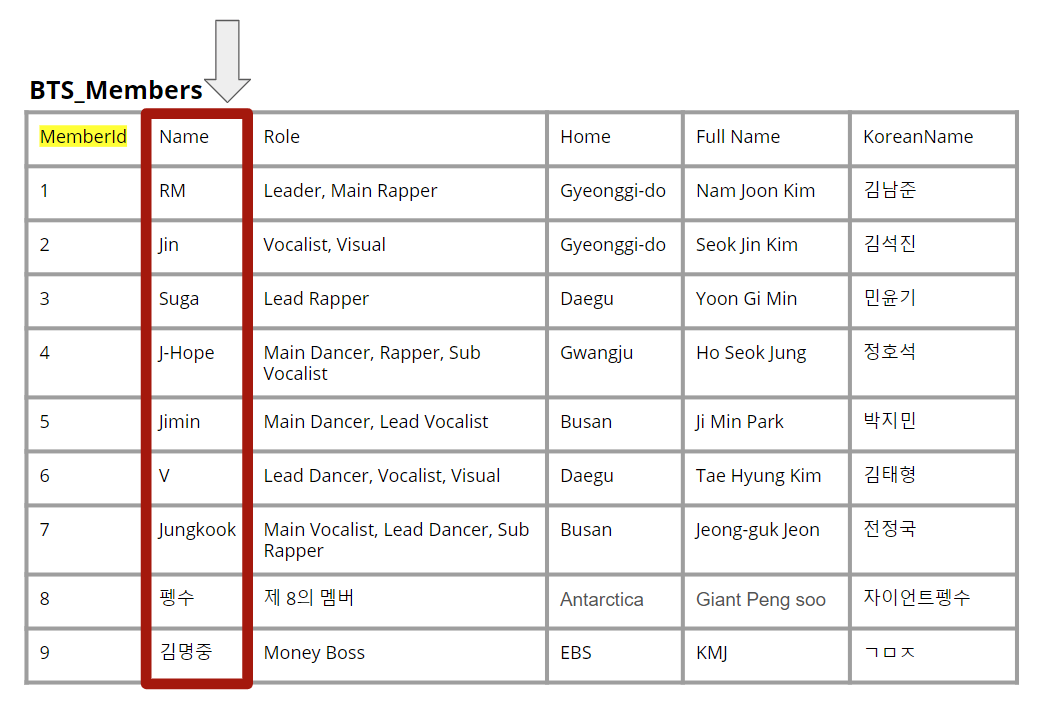Click the Full Name column header
This screenshot has width=1045, height=702.
(x=738, y=137)
